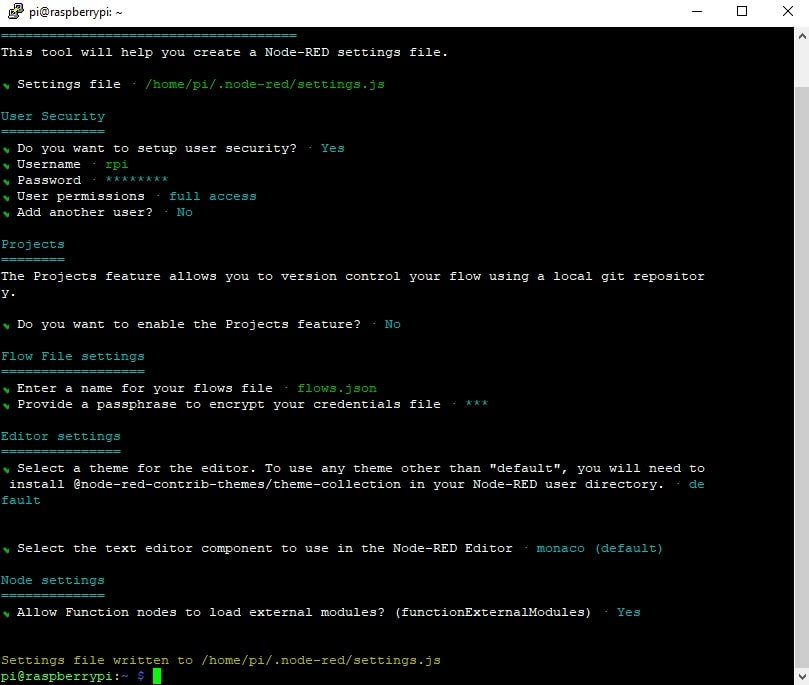Click the 'full access' permissions value
Viewport: 809px width, 685px height.
(213, 196)
